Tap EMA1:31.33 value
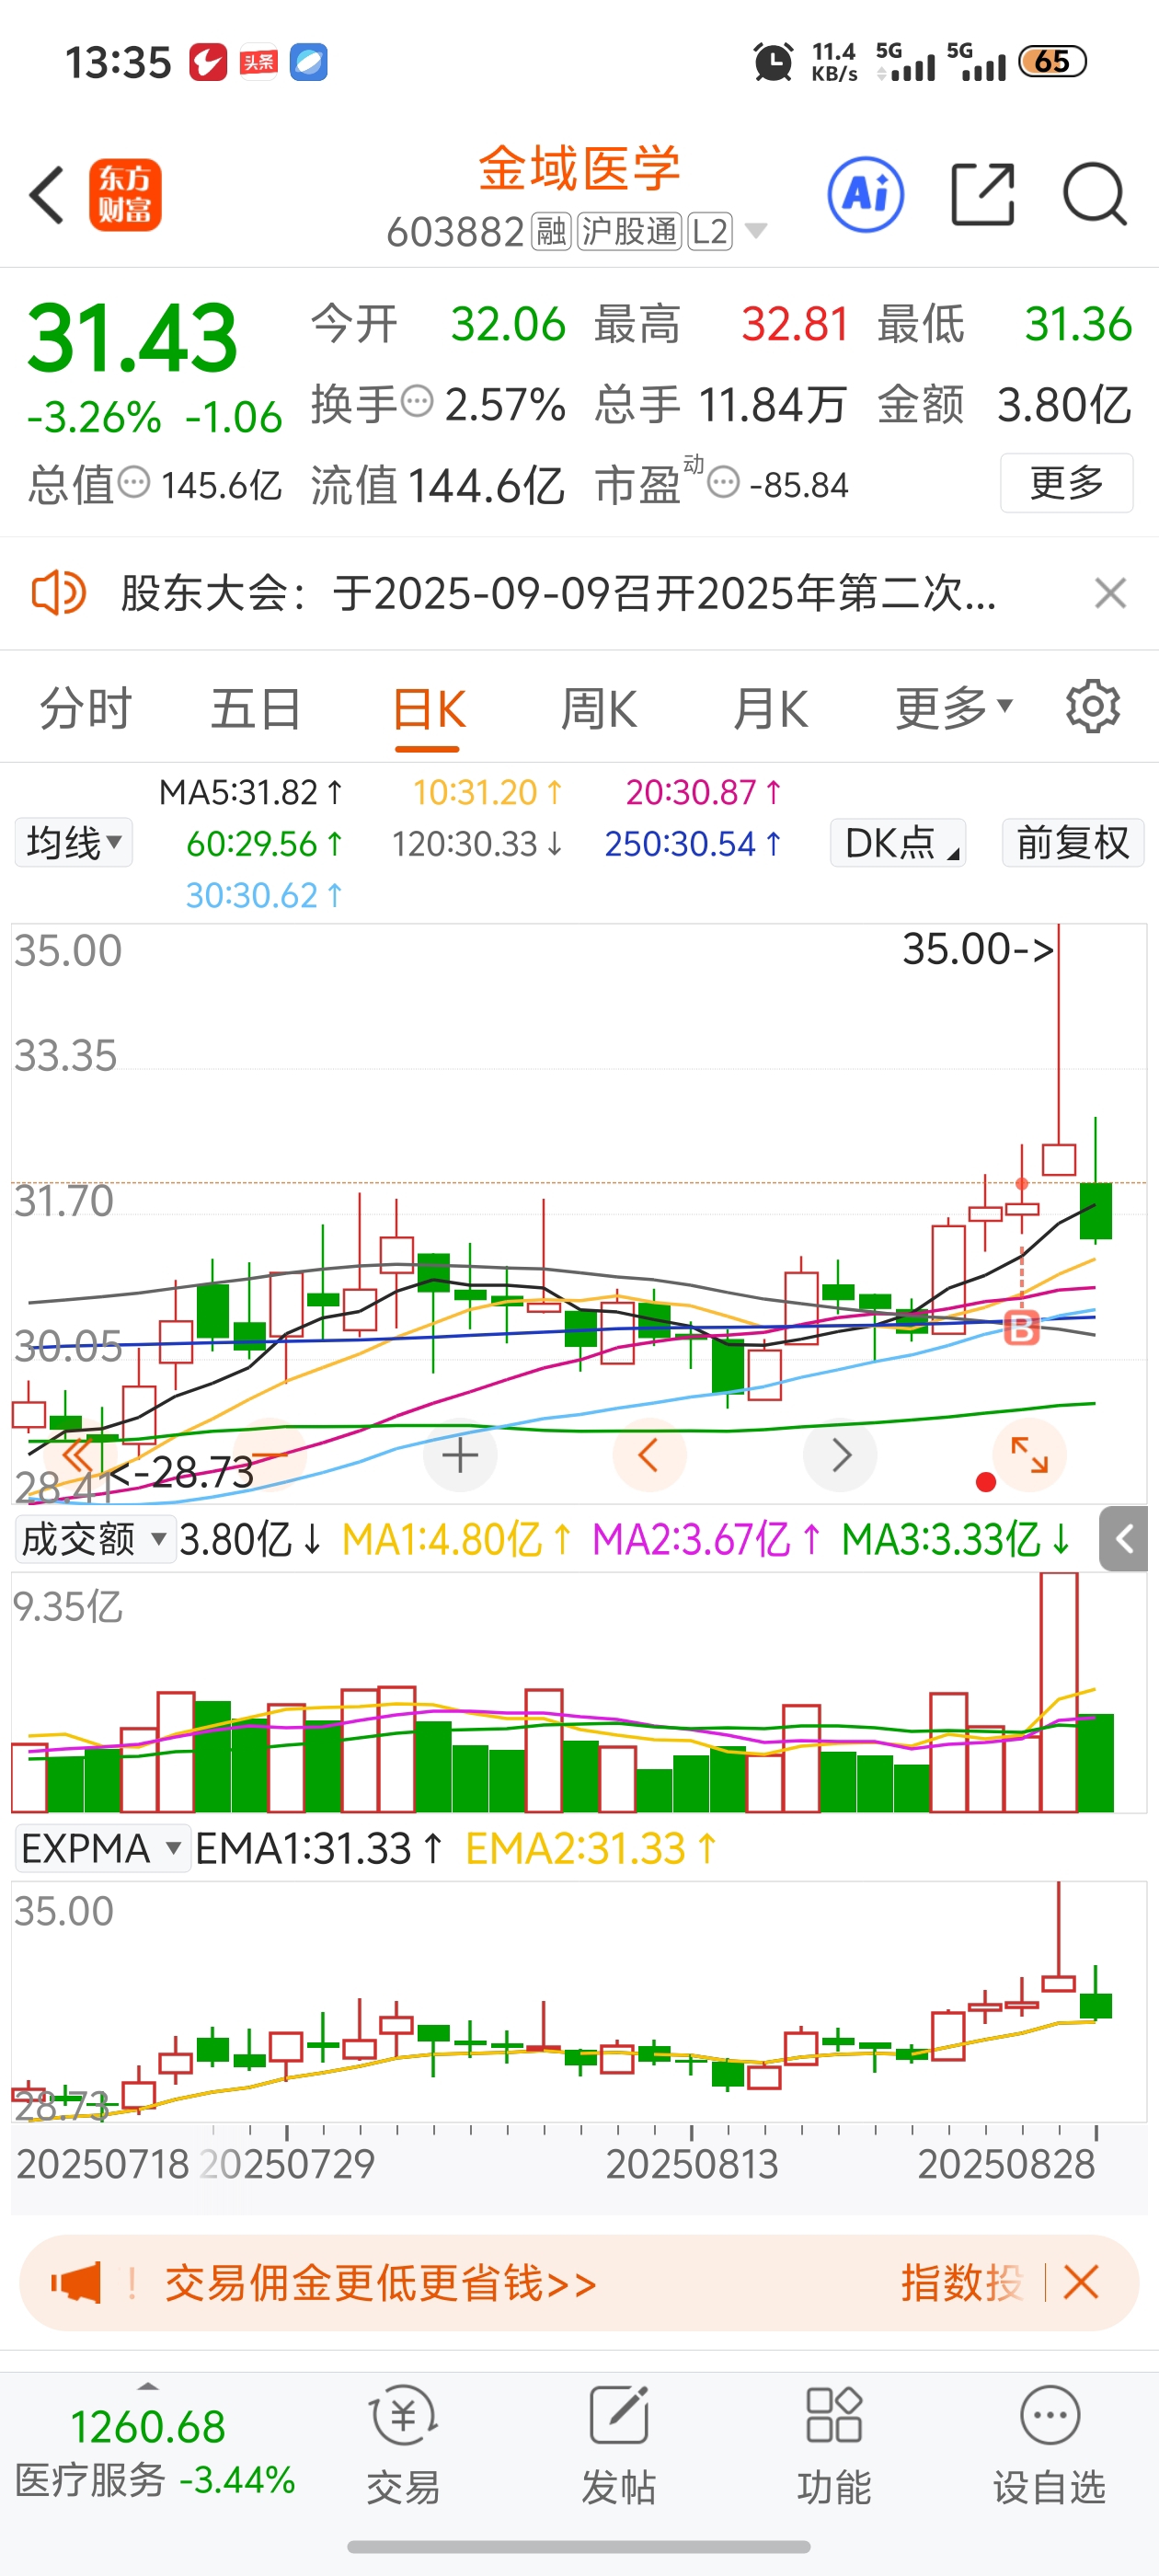1159x2576 pixels. (x=319, y=1848)
